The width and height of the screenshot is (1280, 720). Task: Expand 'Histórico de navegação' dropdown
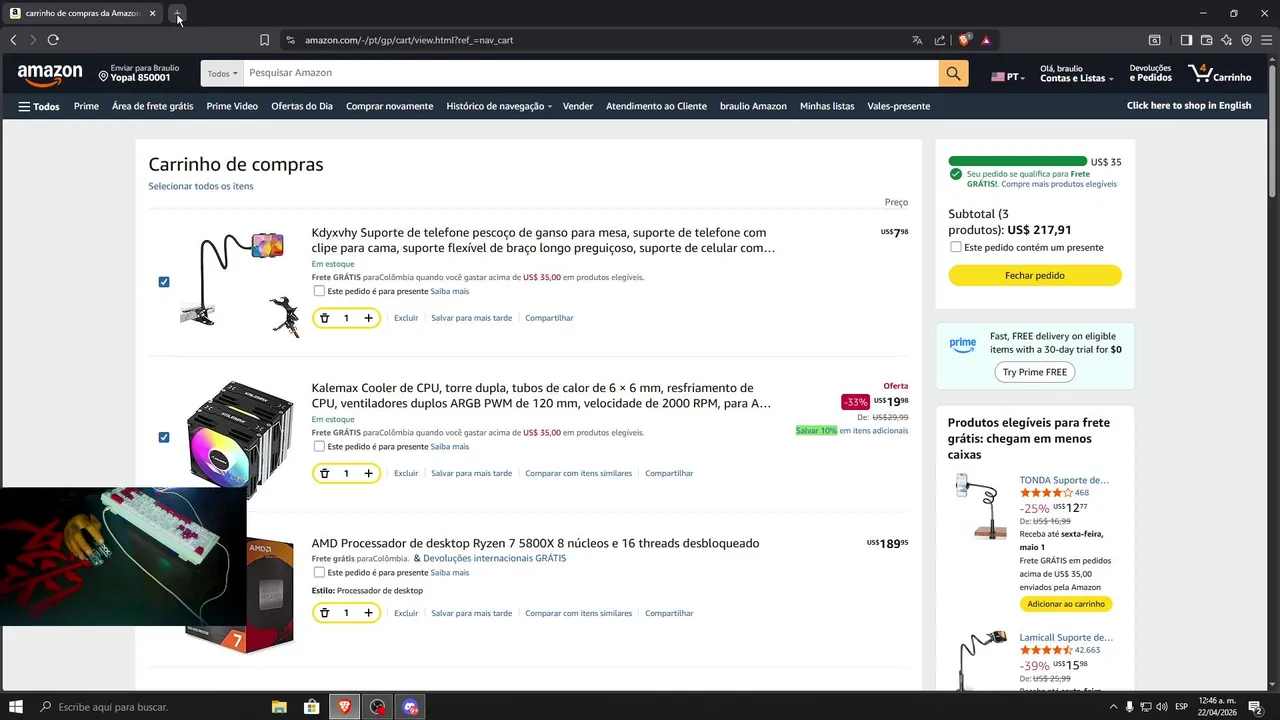(499, 106)
